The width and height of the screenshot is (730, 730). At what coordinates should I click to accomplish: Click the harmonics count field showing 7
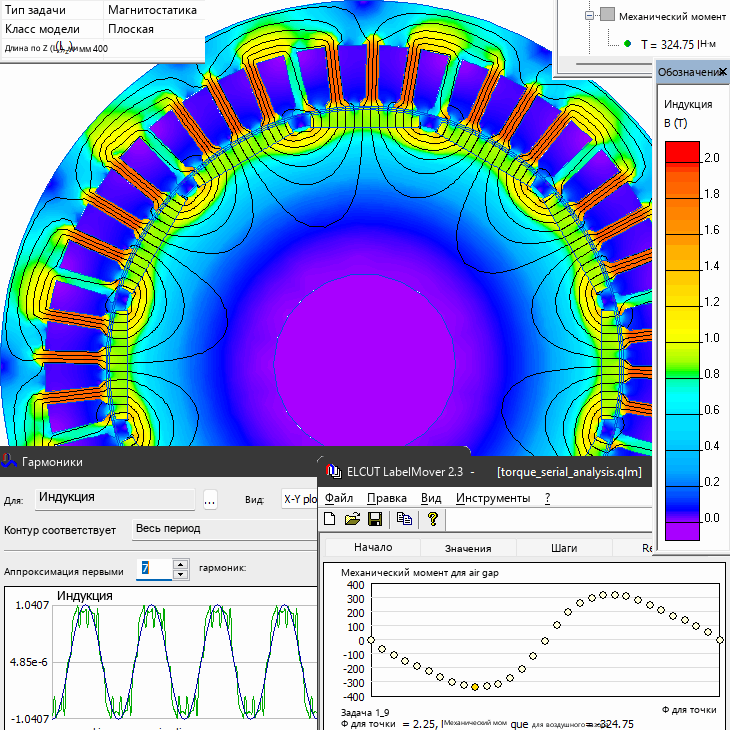154,568
